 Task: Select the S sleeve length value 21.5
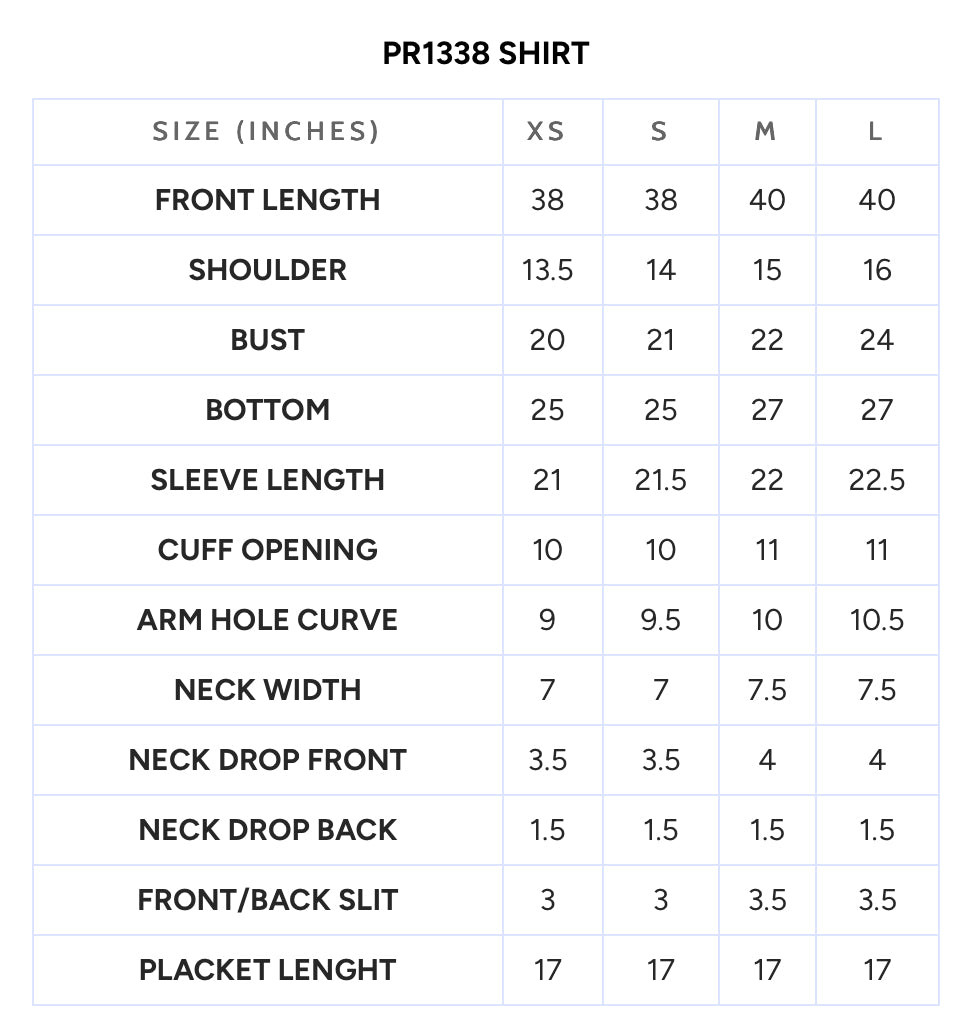(661, 480)
